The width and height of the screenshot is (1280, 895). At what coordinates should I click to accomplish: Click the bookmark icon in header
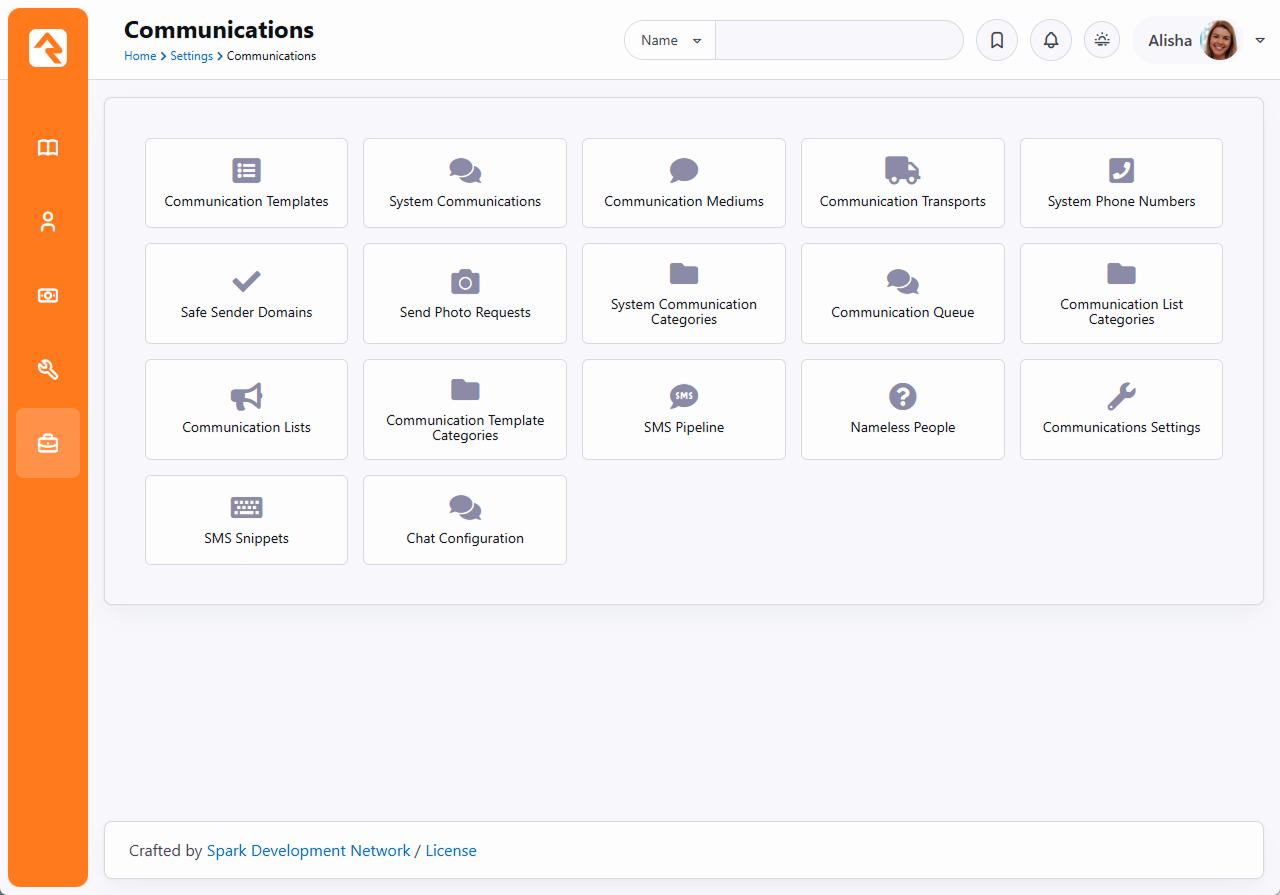coord(997,41)
